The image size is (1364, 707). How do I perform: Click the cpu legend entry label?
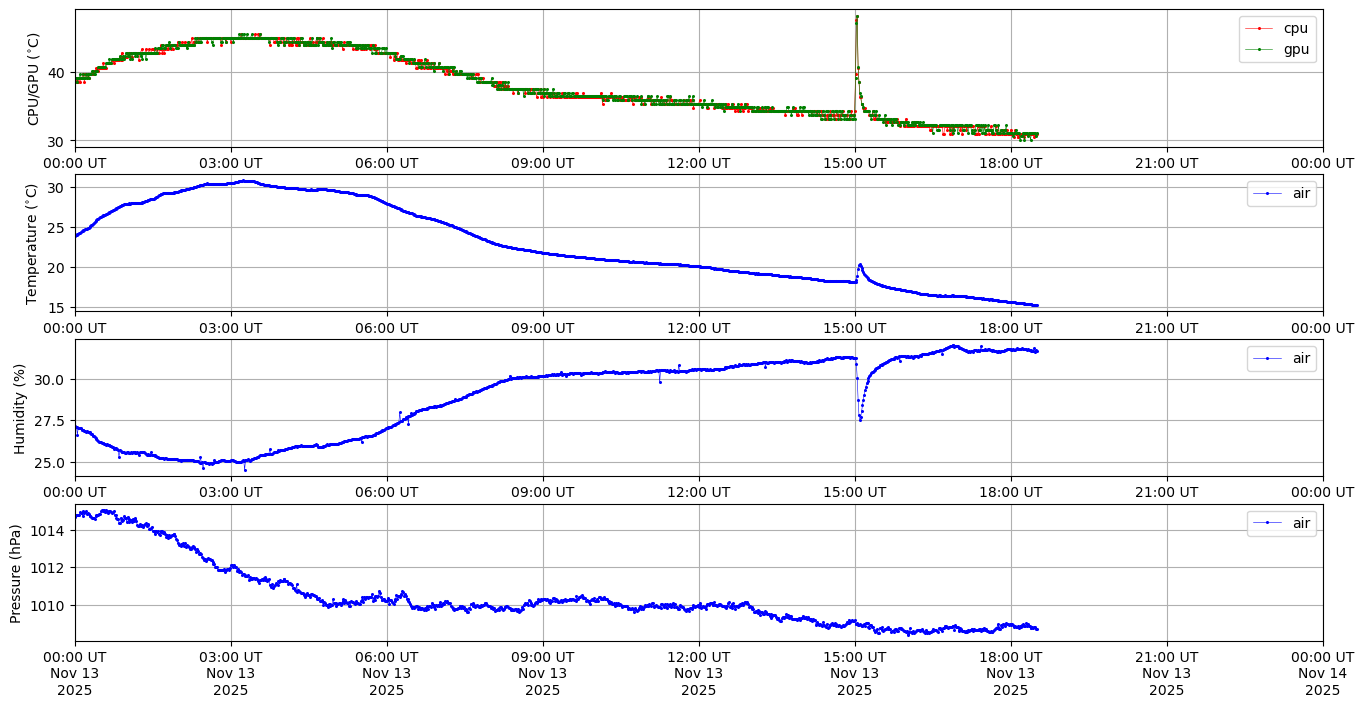click(1296, 28)
